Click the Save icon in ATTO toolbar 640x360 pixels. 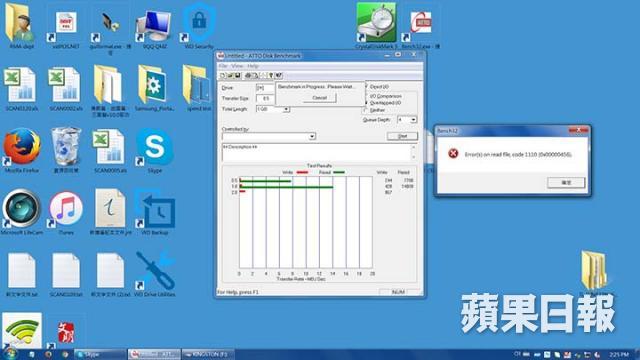238,76
